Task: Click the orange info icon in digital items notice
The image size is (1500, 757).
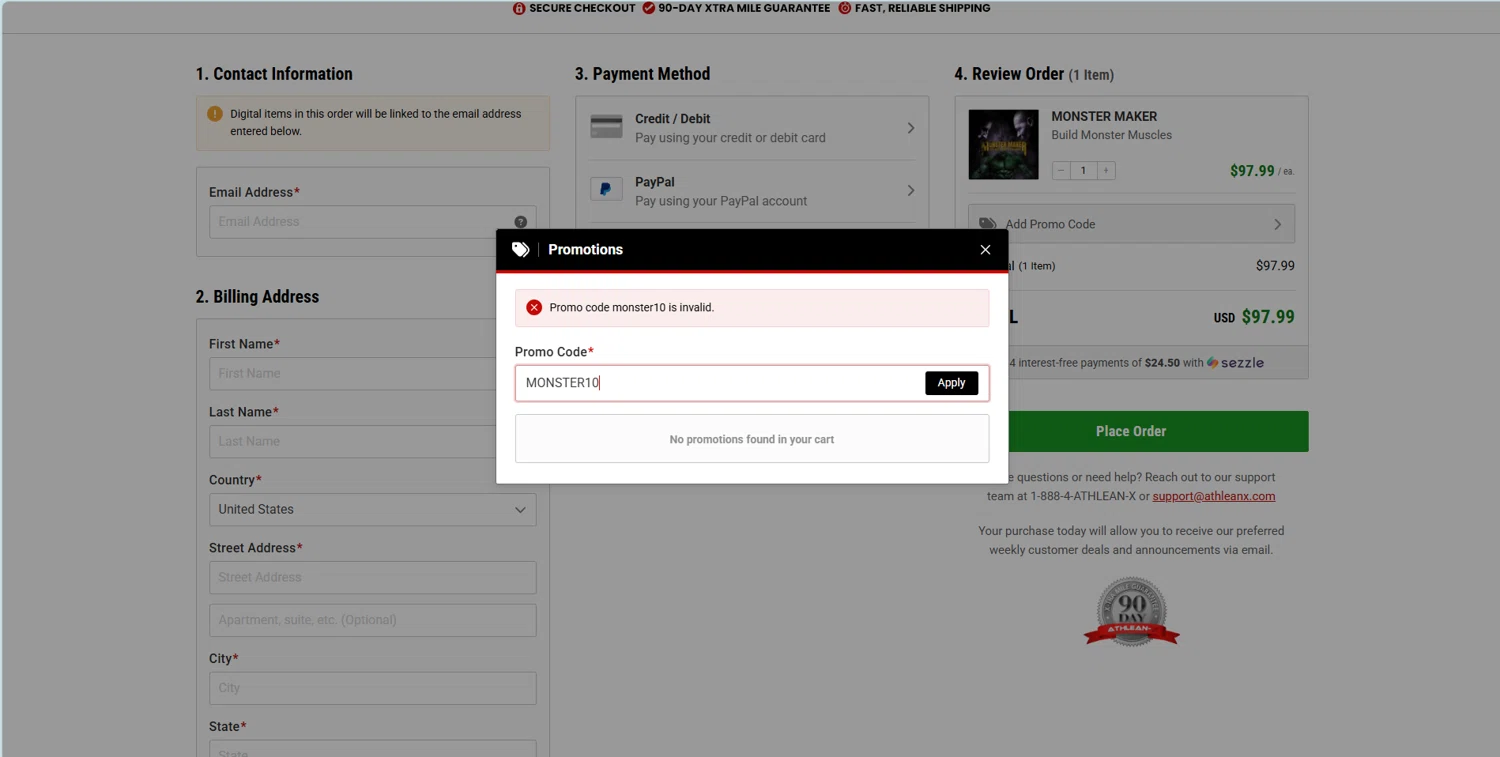Action: point(215,114)
